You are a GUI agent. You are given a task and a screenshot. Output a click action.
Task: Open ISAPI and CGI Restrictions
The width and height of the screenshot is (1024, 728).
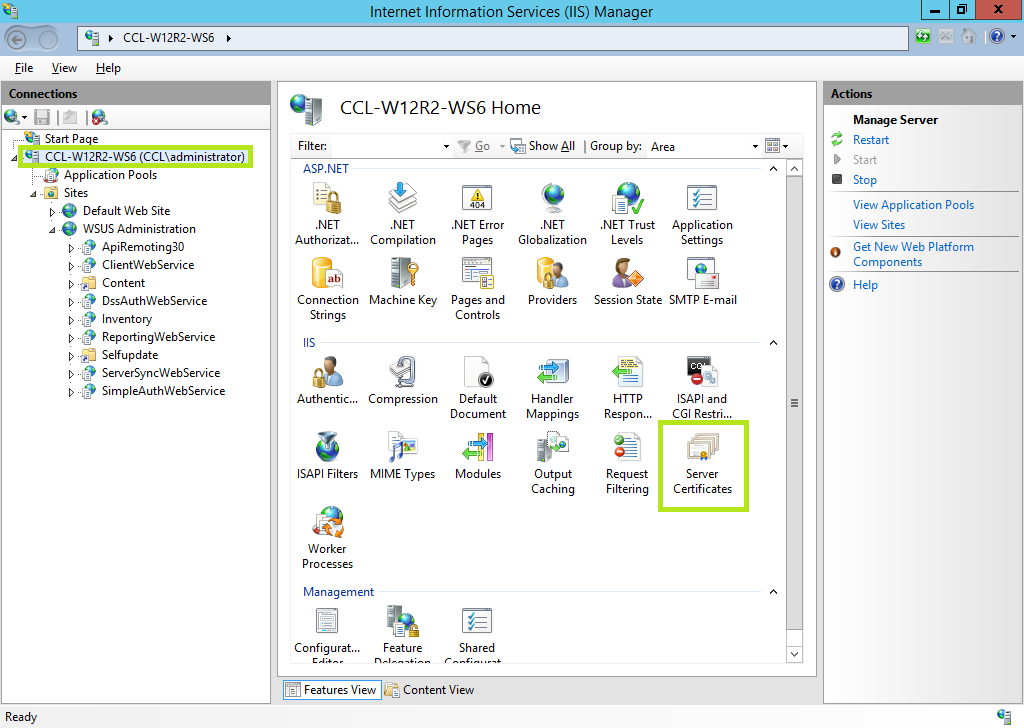702,388
